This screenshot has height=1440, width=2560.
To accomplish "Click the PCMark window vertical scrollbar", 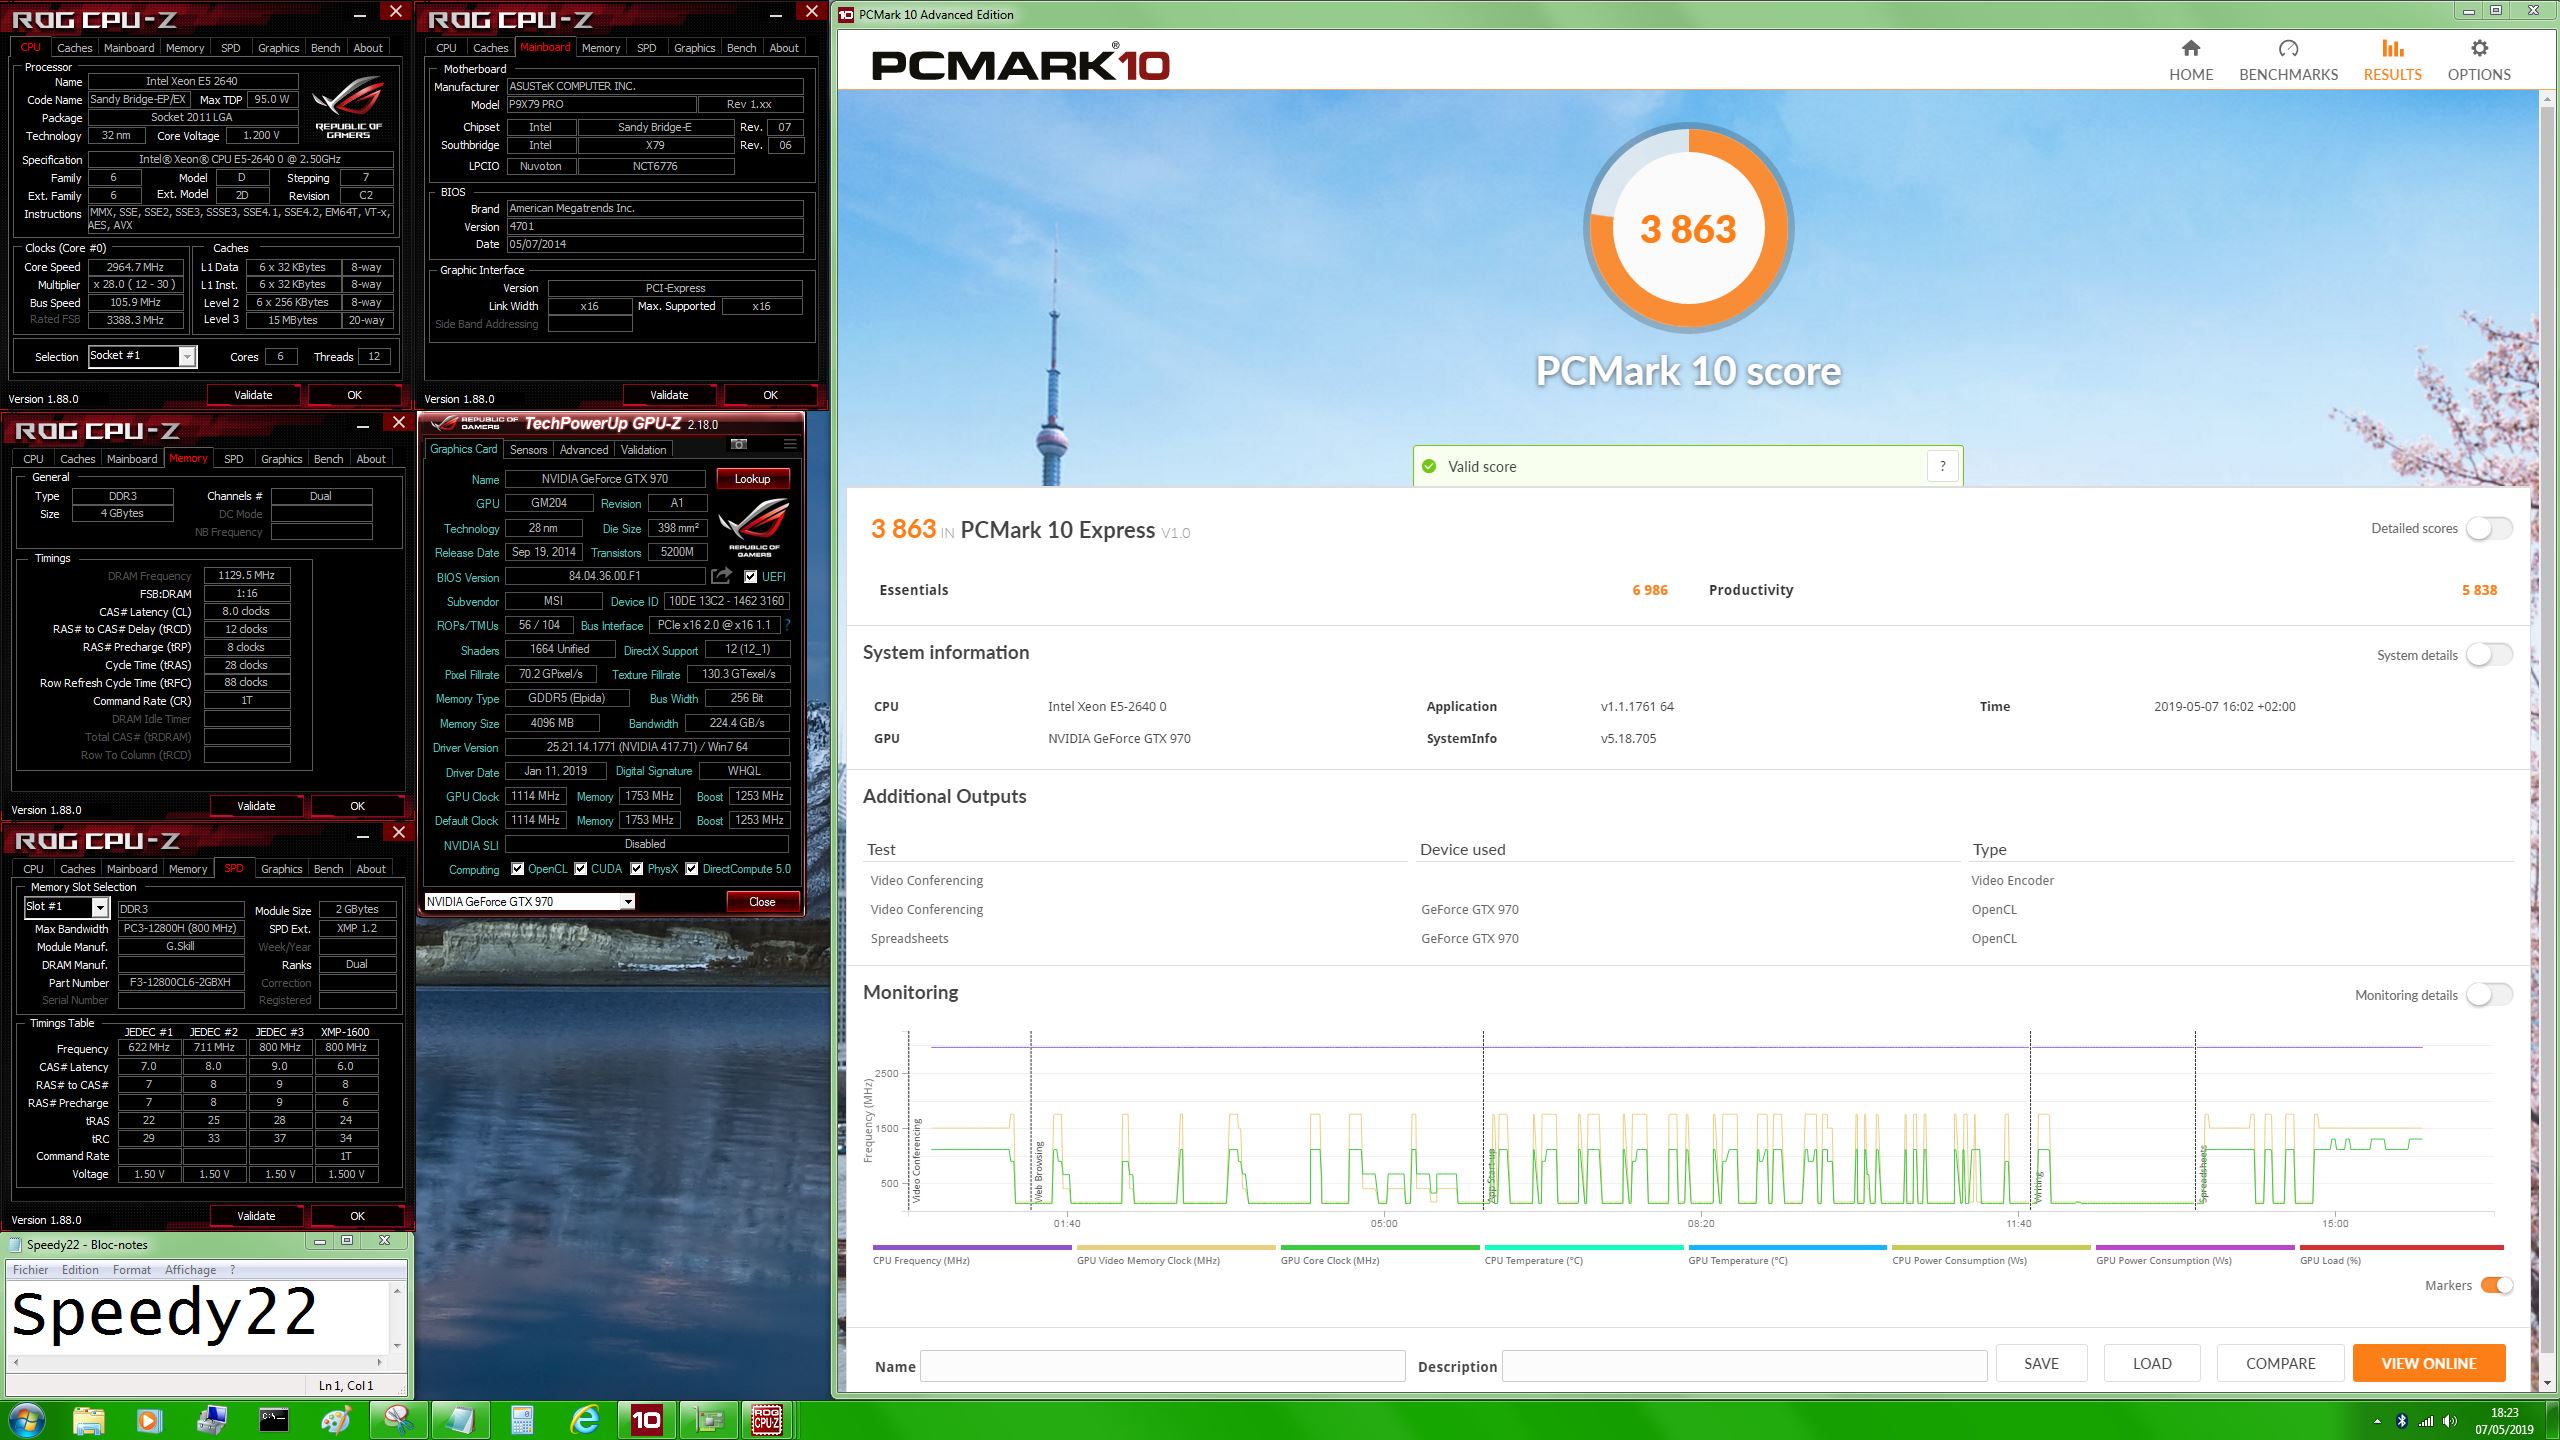I will tap(2546, 730).
